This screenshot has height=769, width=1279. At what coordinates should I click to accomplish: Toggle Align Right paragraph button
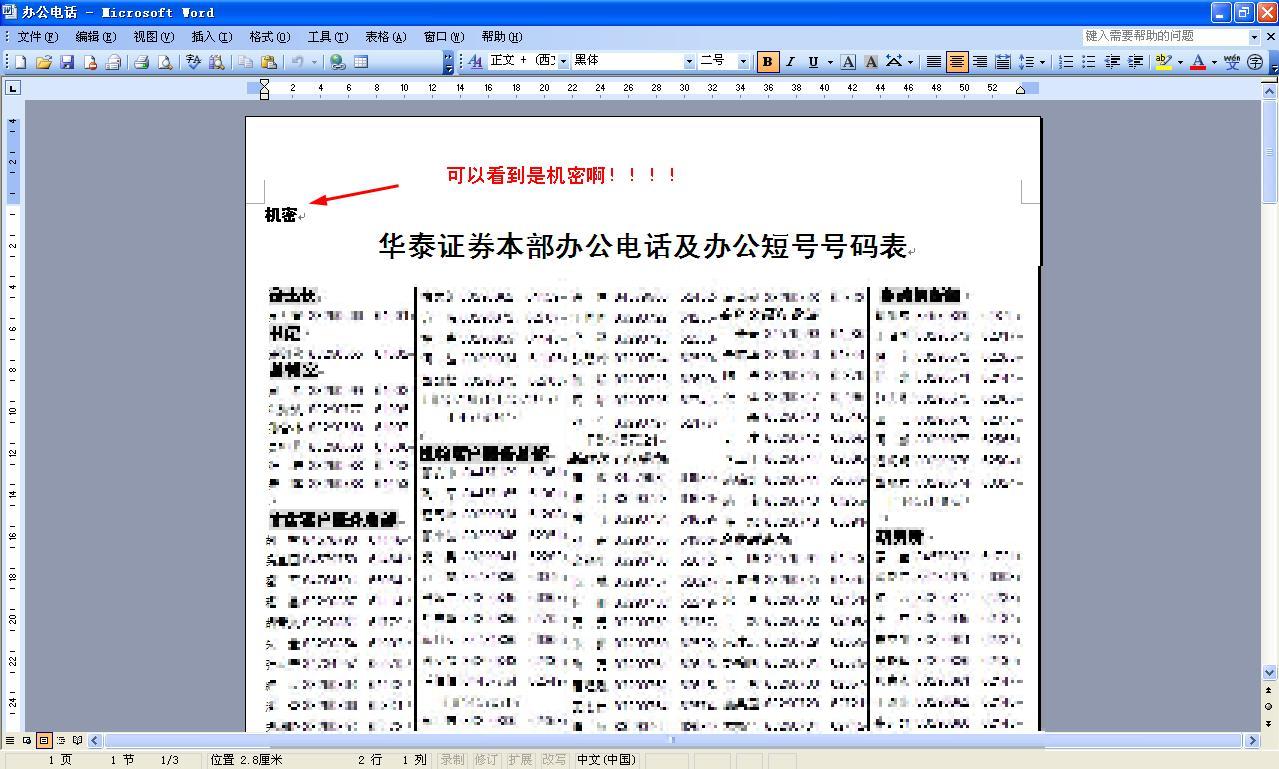point(980,62)
